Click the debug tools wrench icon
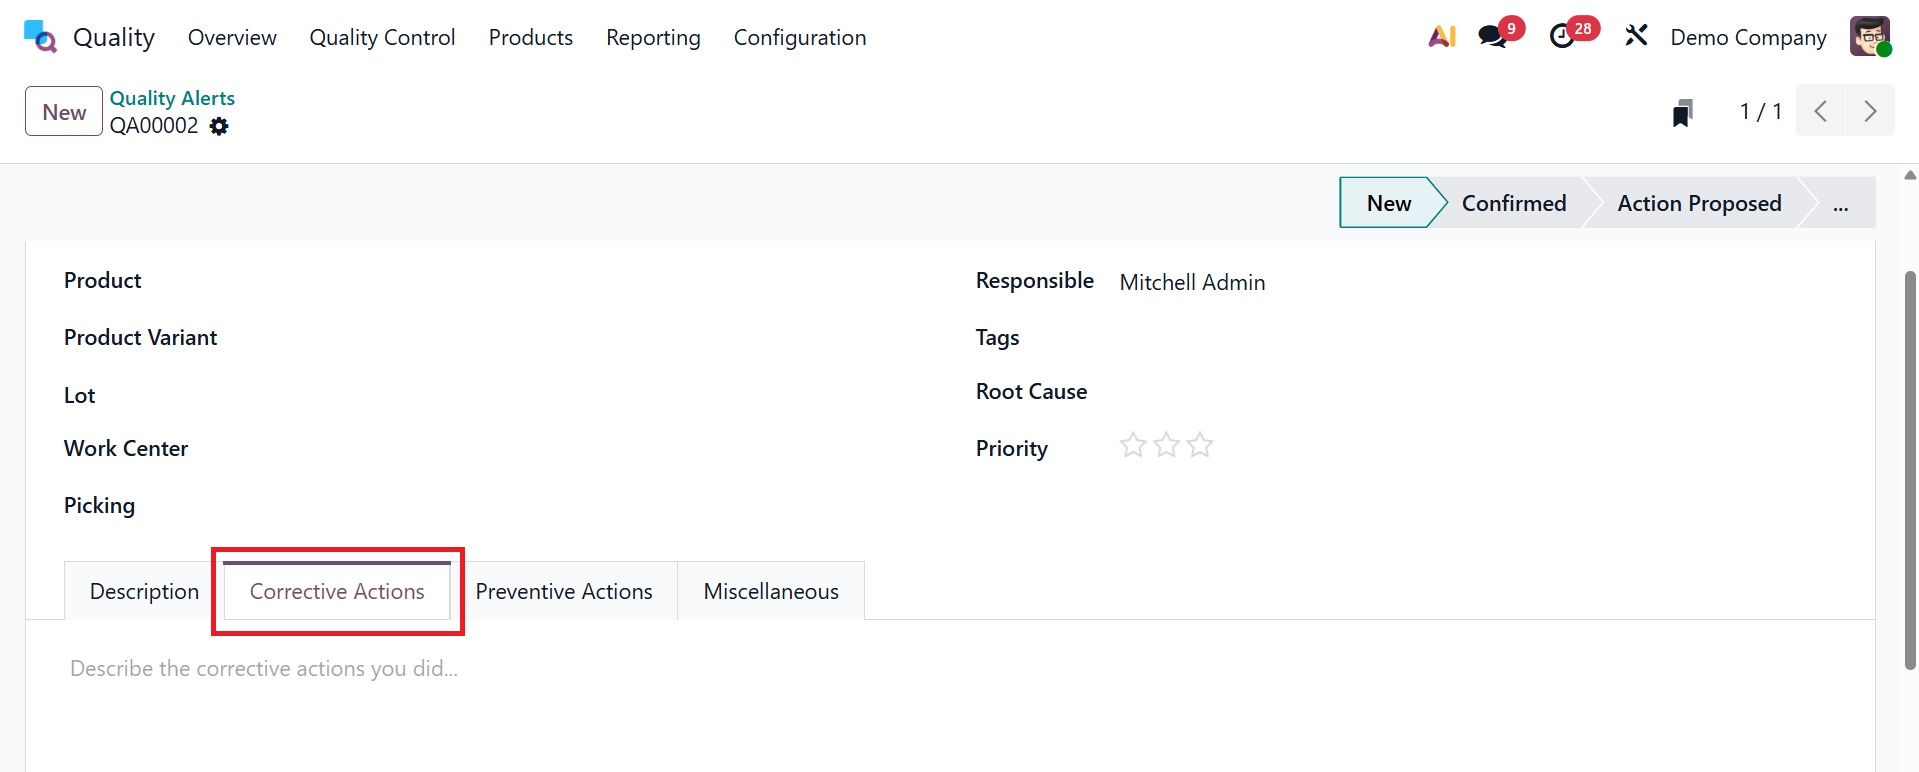This screenshot has width=1919, height=772. (1636, 37)
